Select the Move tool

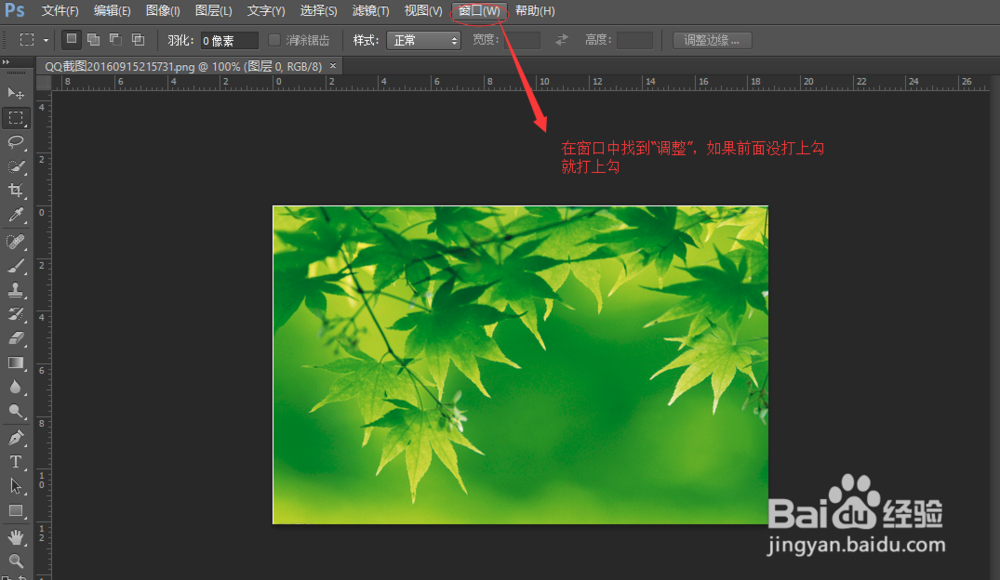[x=15, y=93]
